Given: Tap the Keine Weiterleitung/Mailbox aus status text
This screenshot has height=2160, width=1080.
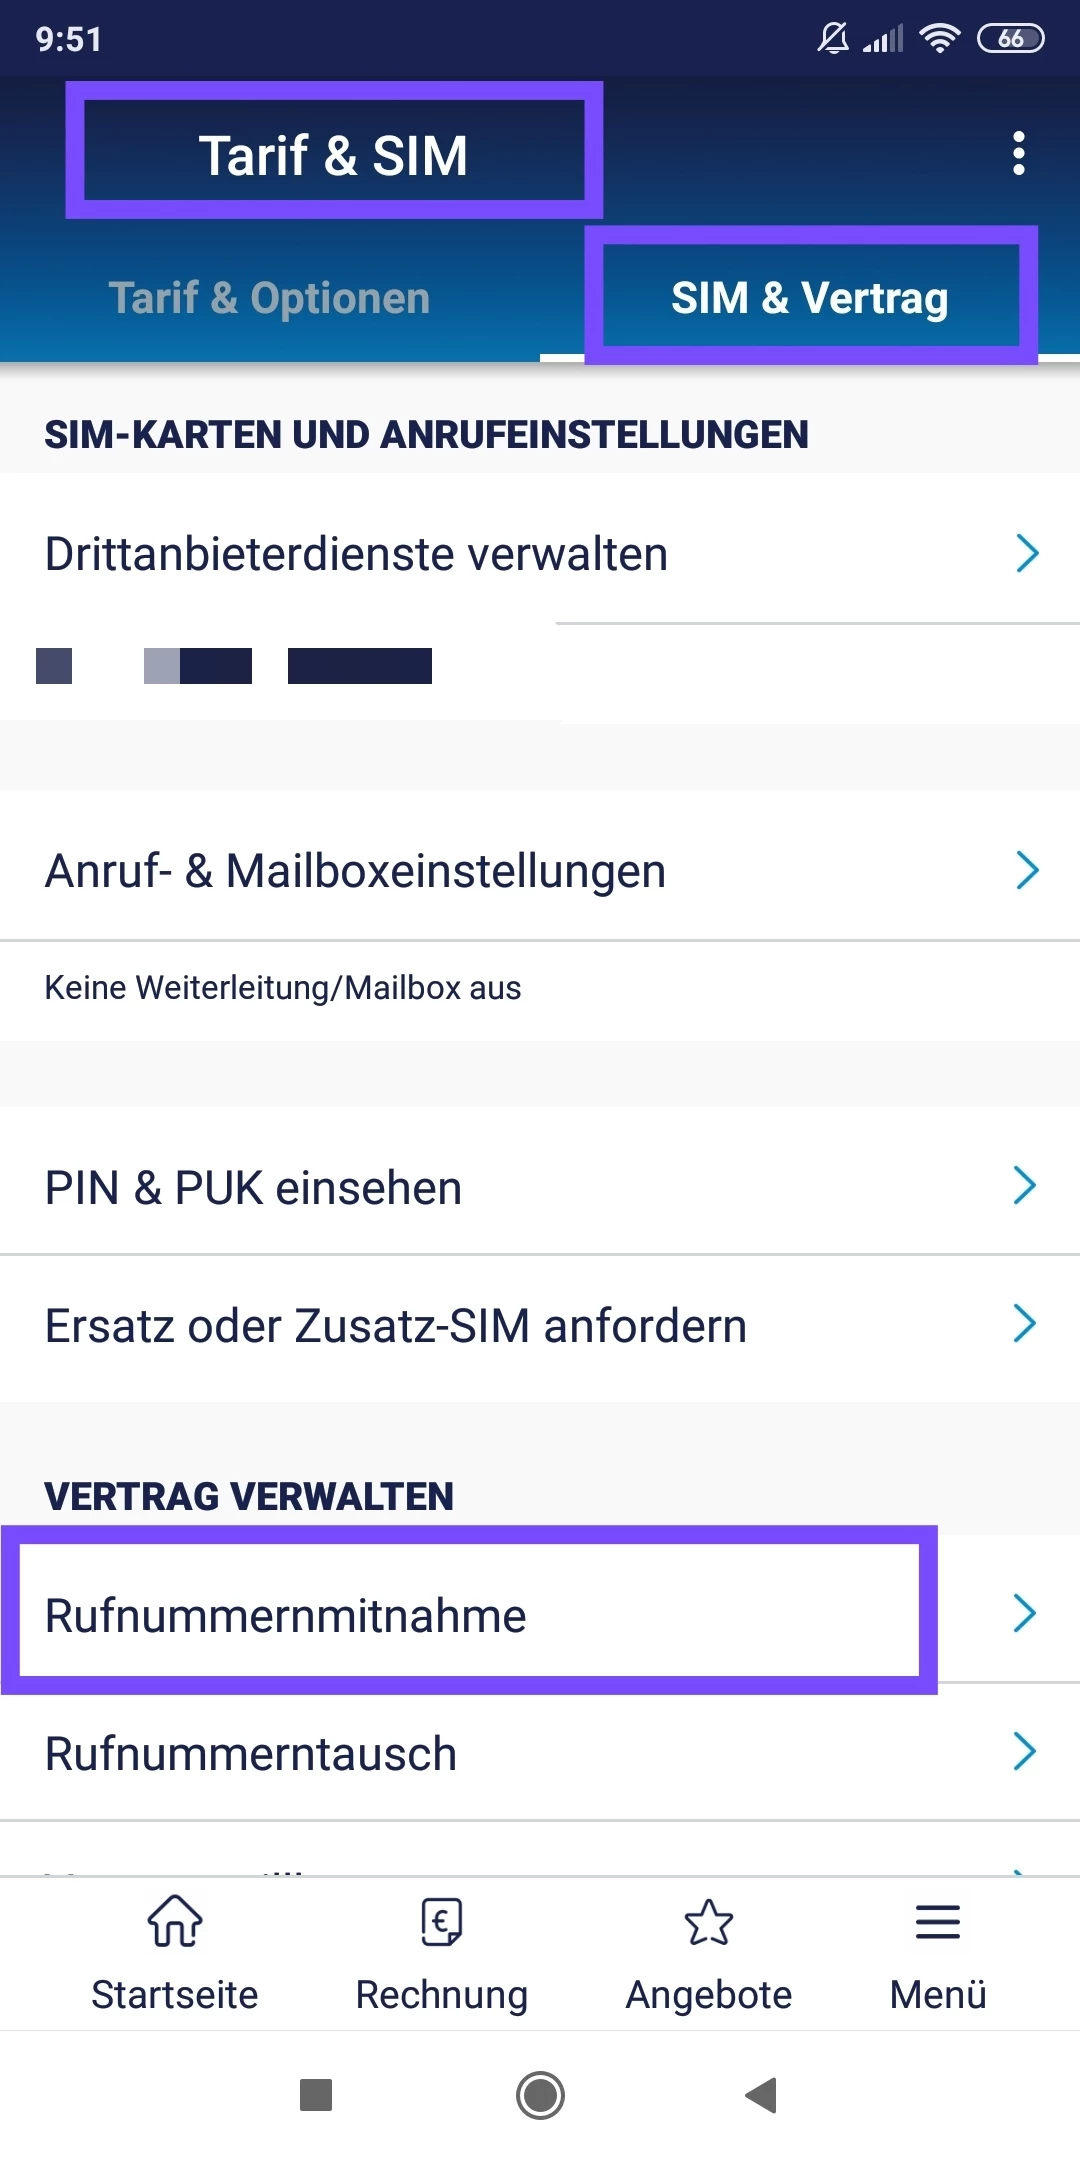Looking at the screenshot, I should click(x=283, y=988).
